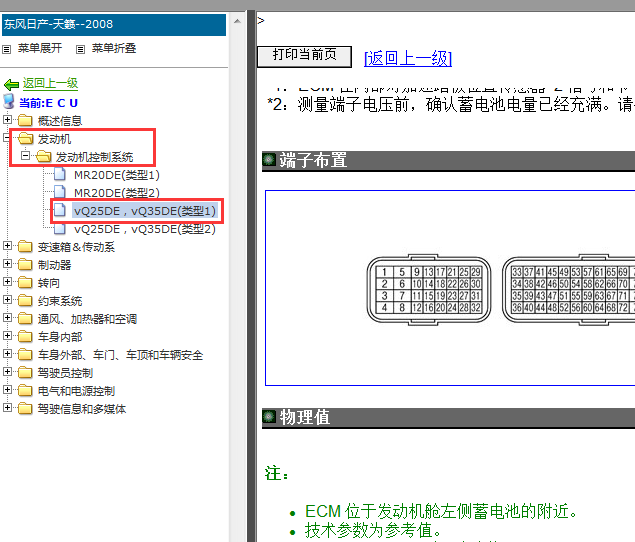
Task: Collapse the 发动机控制系统 tree node
Action: click(x=26, y=156)
